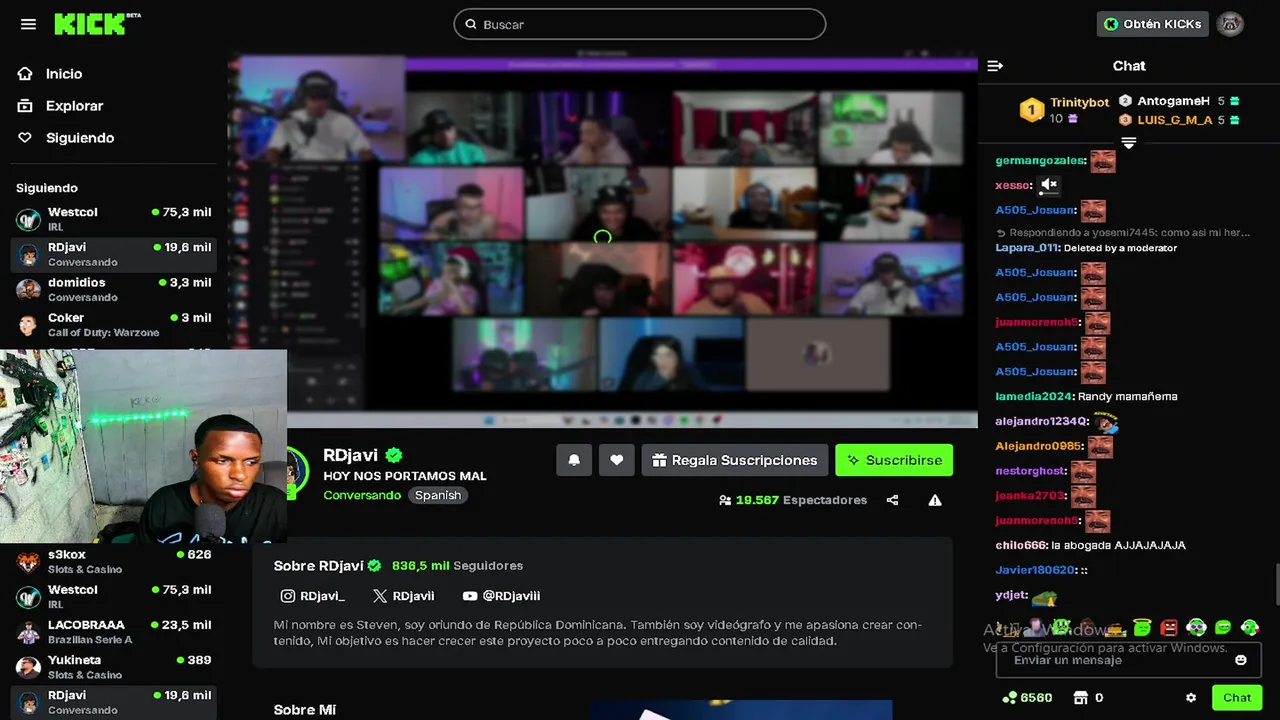
Task: Open Coker Call of Duty: Warzone channel
Action: [x=113, y=324]
